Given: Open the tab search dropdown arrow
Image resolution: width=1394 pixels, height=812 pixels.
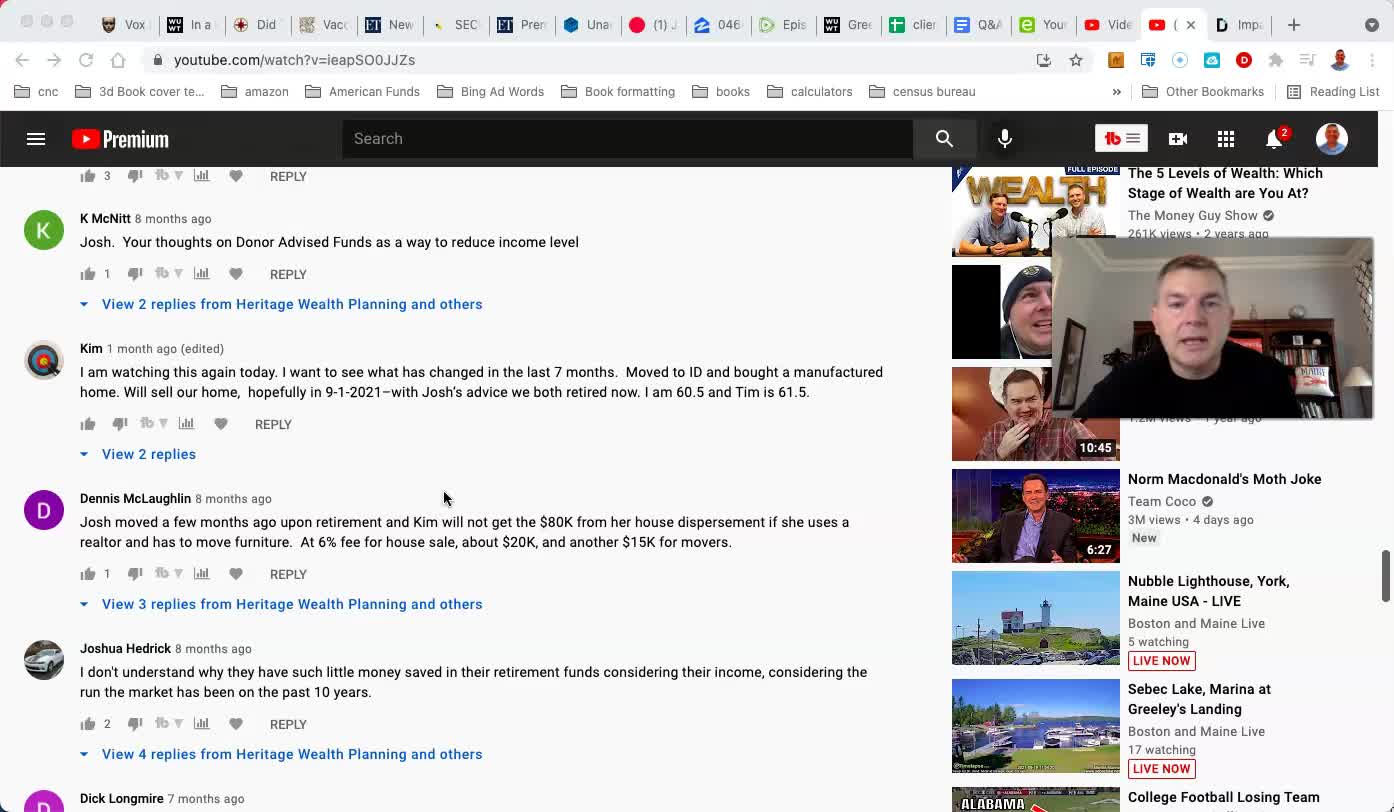Looking at the screenshot, I should click(x=1371, y=24).
